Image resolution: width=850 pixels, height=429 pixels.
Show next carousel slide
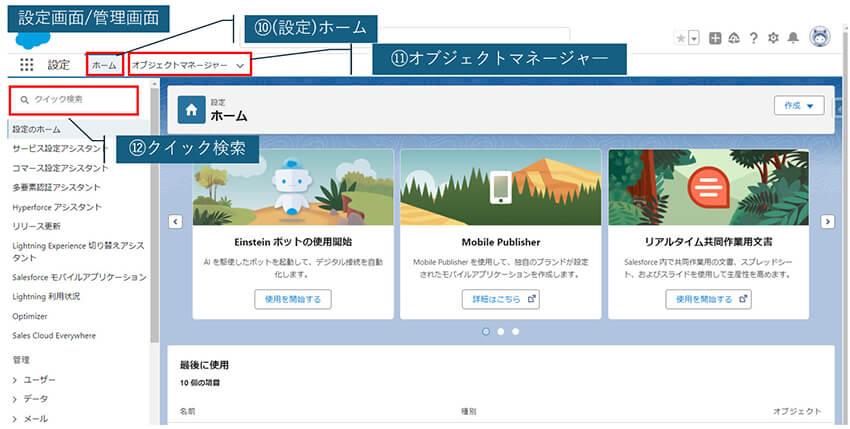pyautogui.click(x=827, y=222)
